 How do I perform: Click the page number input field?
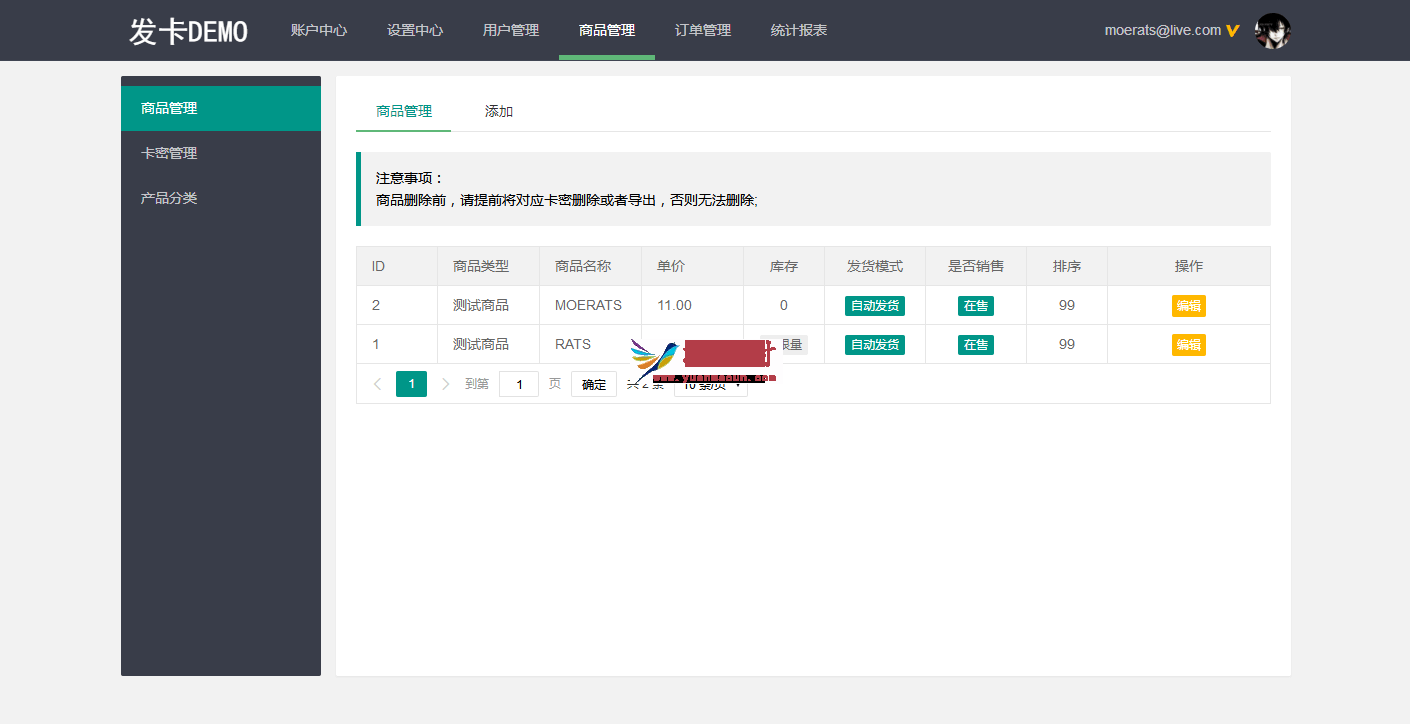pos(519,384)
